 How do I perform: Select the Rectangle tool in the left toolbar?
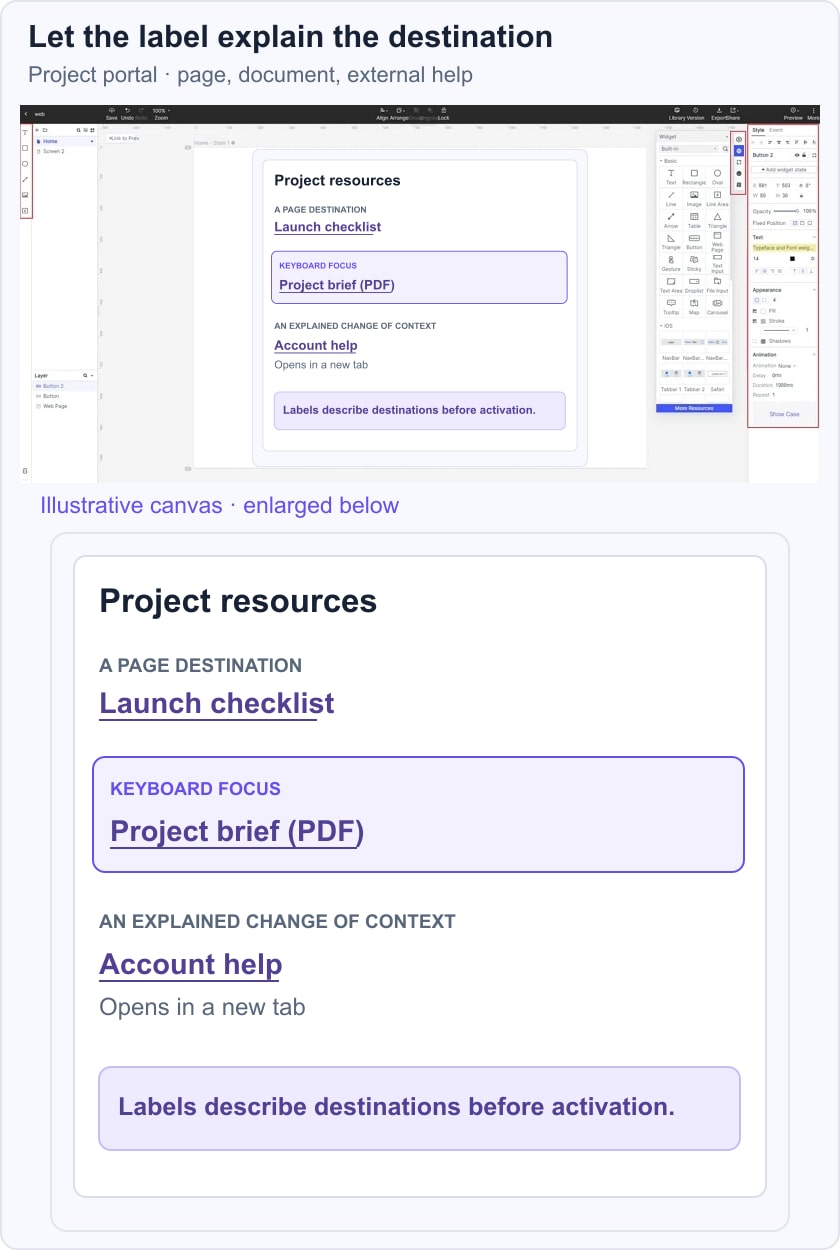(x=25, y=148)
